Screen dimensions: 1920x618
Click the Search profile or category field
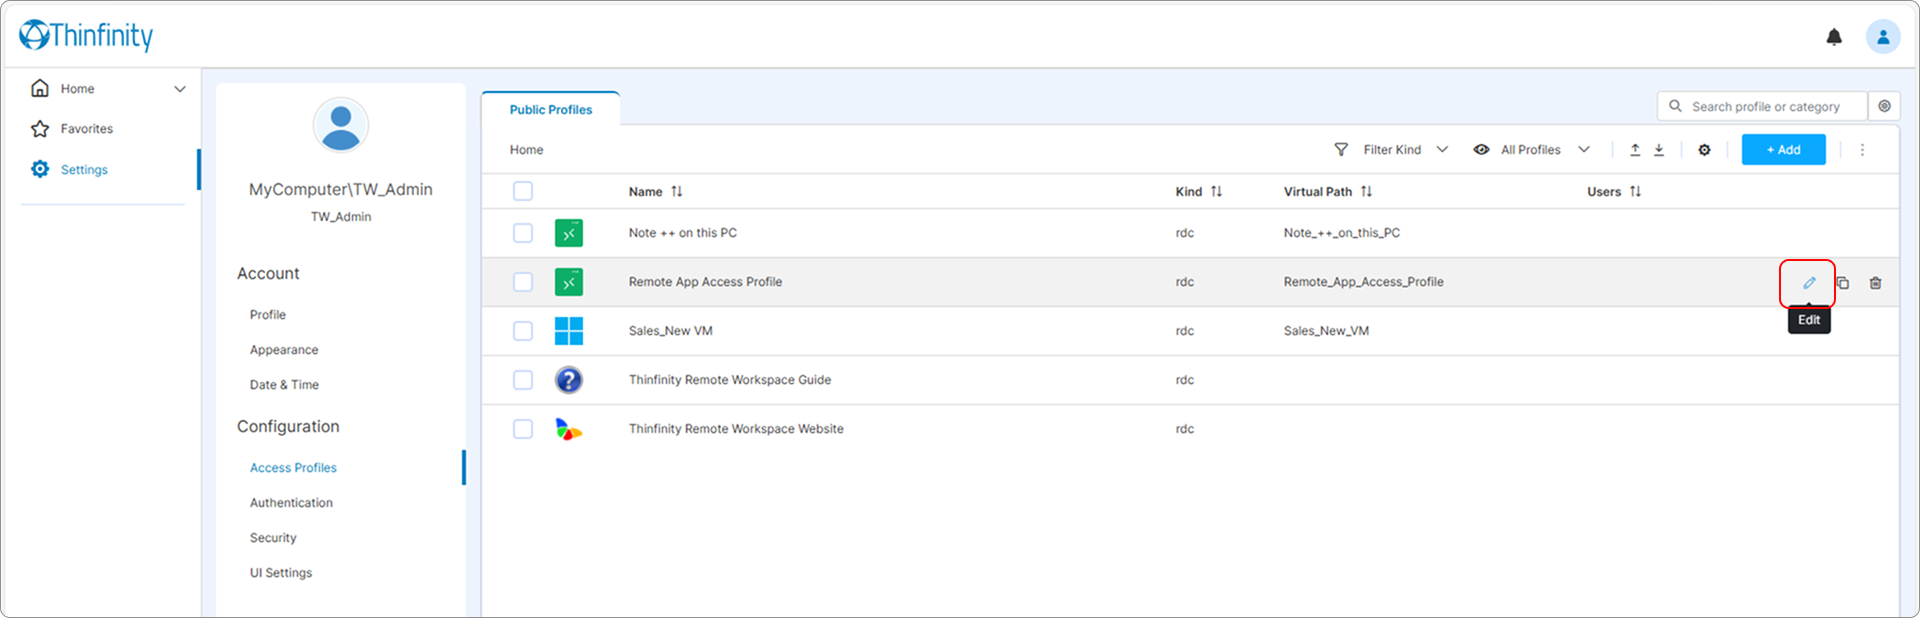(1765, 107)
